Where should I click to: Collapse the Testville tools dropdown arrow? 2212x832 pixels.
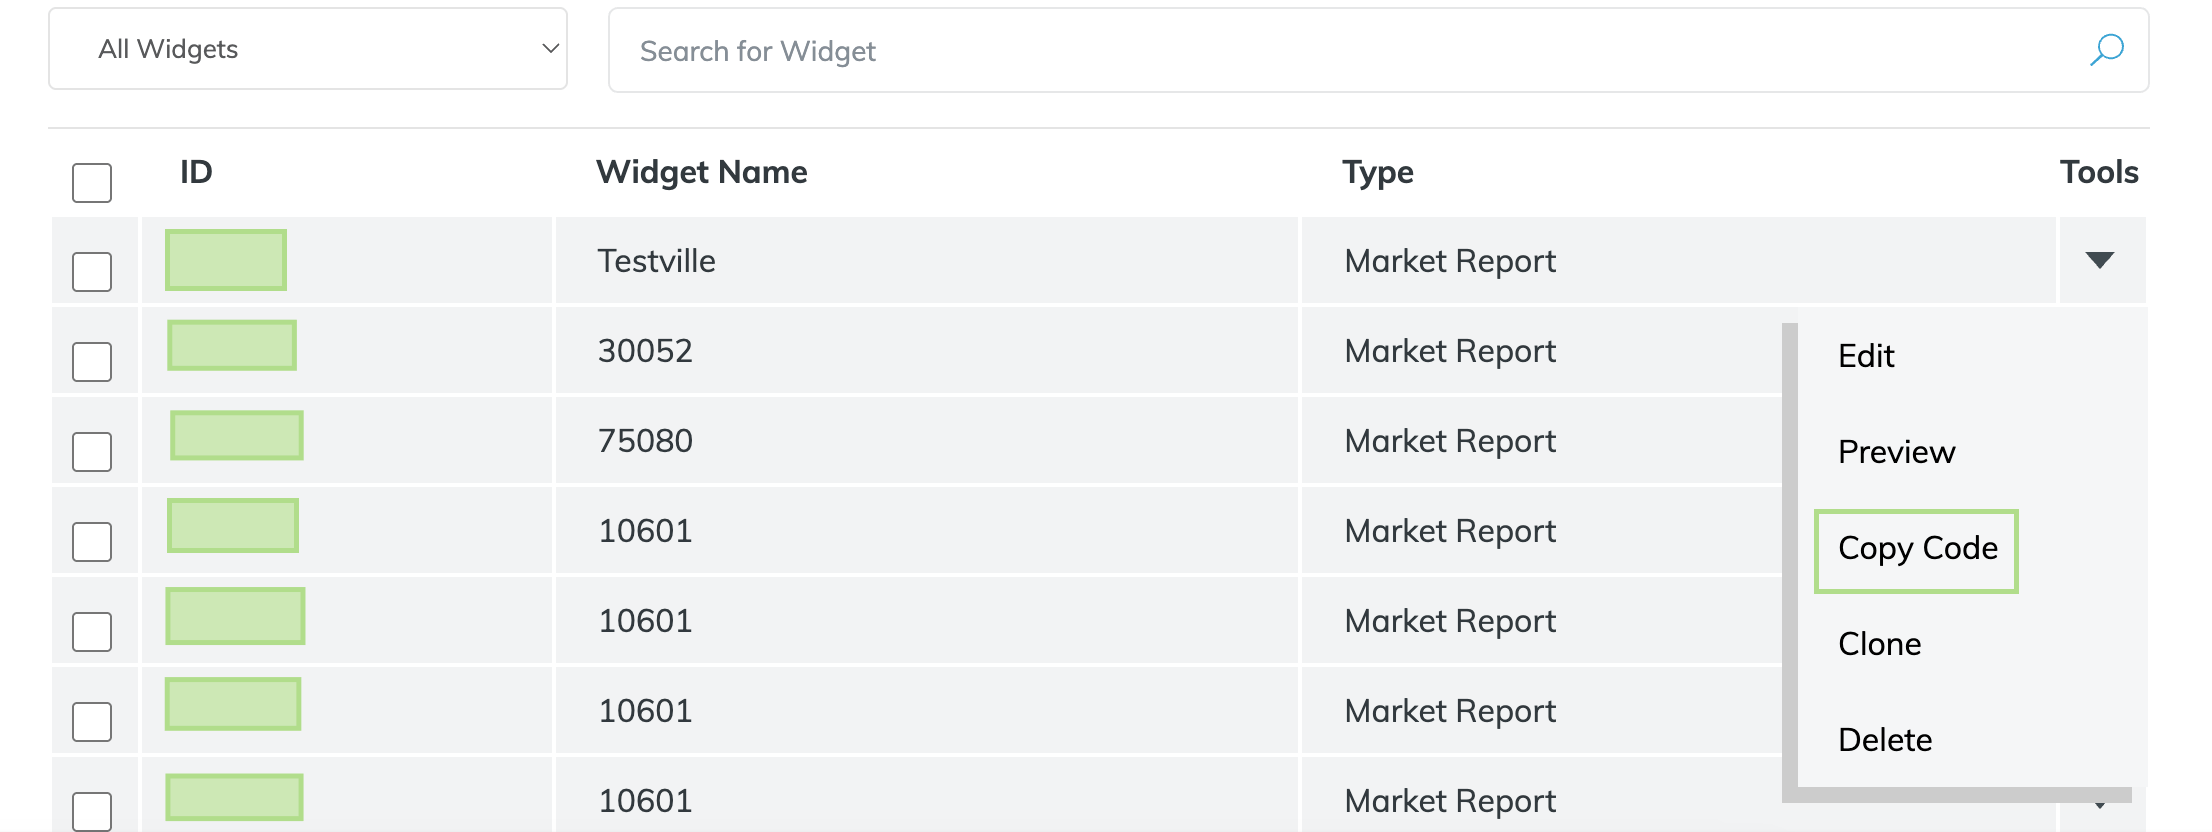click(x=2099, y=260)
